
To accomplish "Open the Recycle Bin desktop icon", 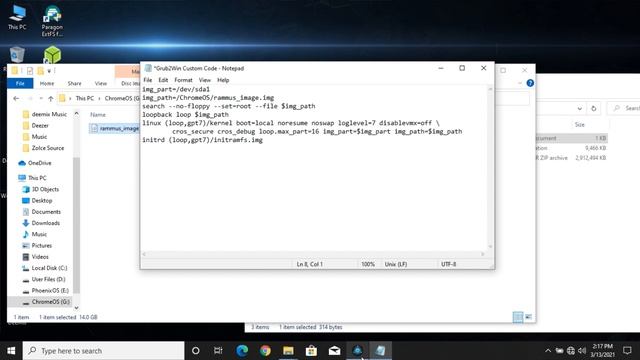I will coord(17,55).
